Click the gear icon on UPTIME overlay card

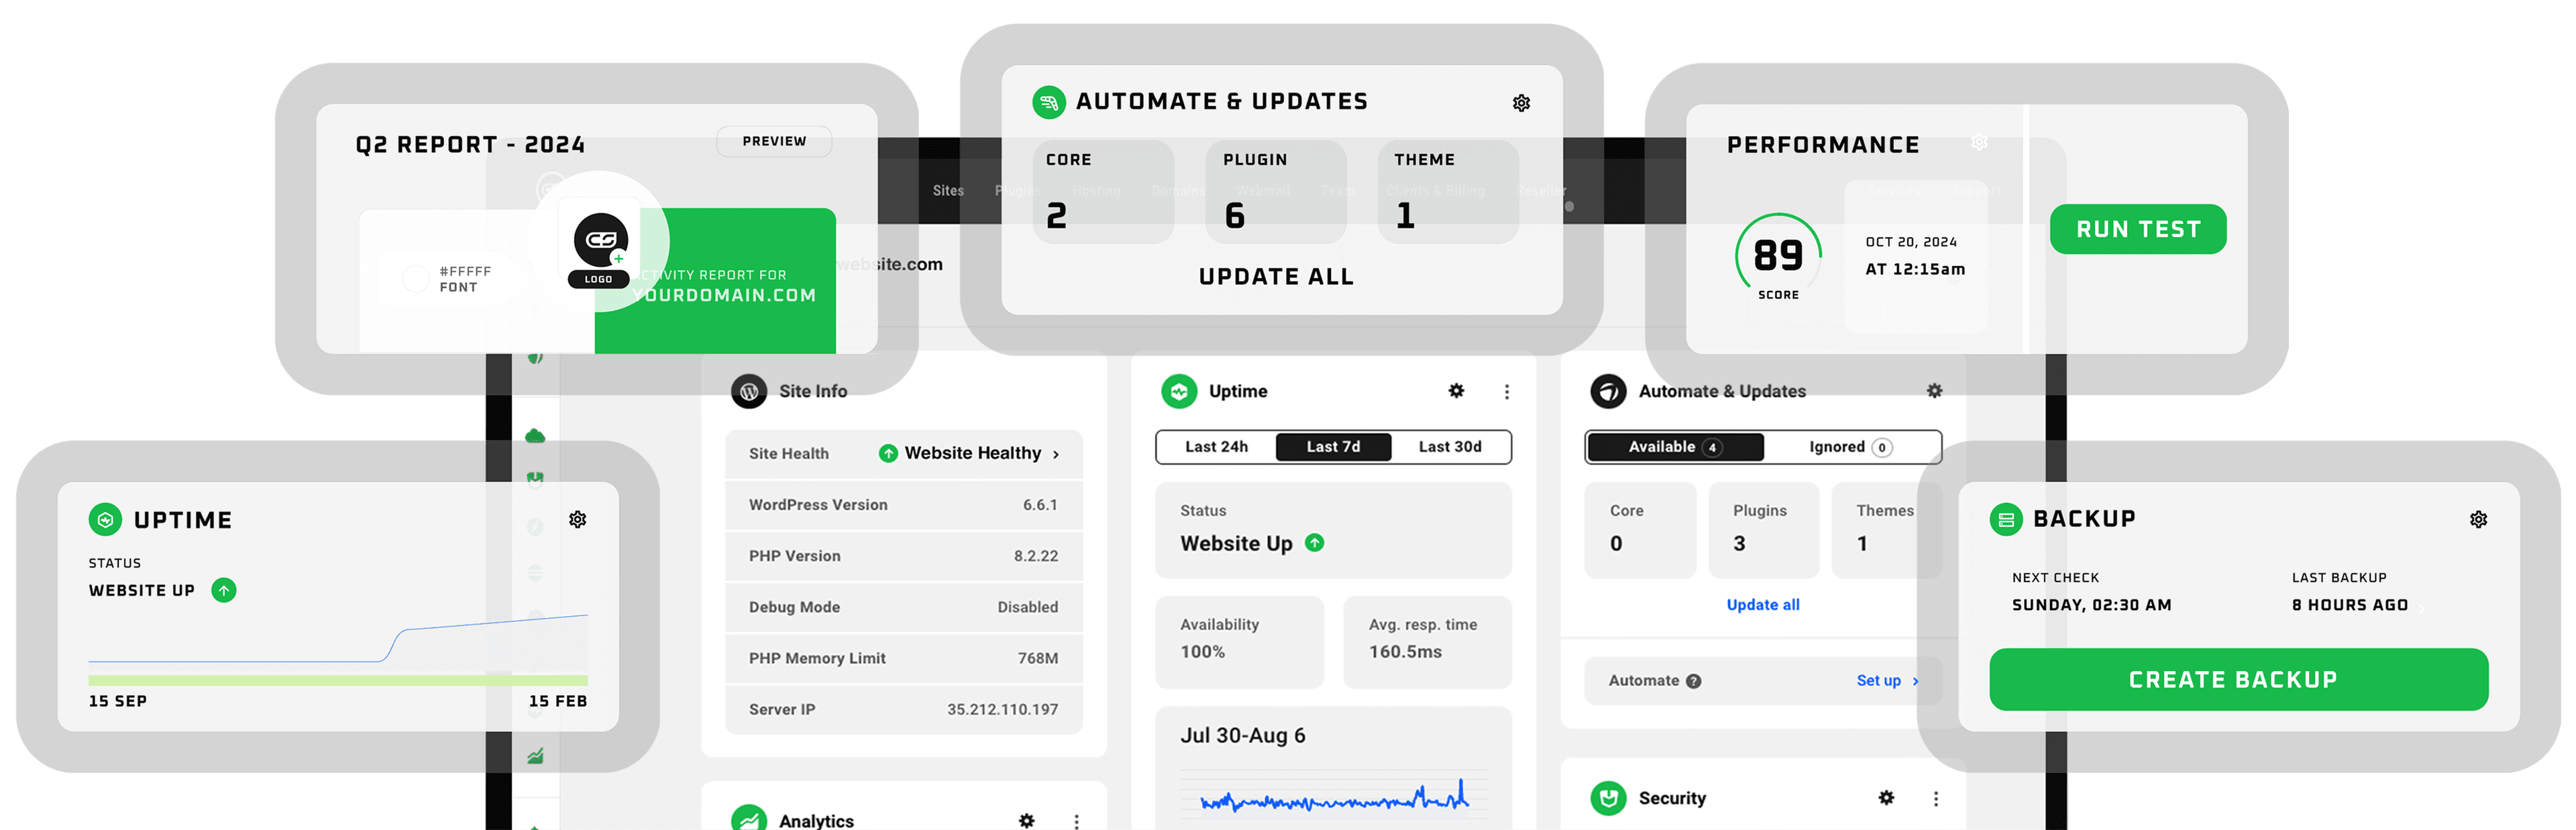578,519
